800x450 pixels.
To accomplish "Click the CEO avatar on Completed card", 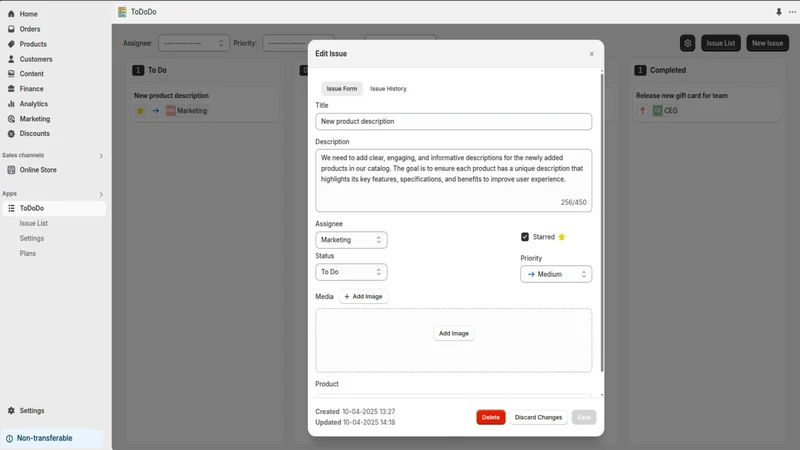I will [658, 110].
